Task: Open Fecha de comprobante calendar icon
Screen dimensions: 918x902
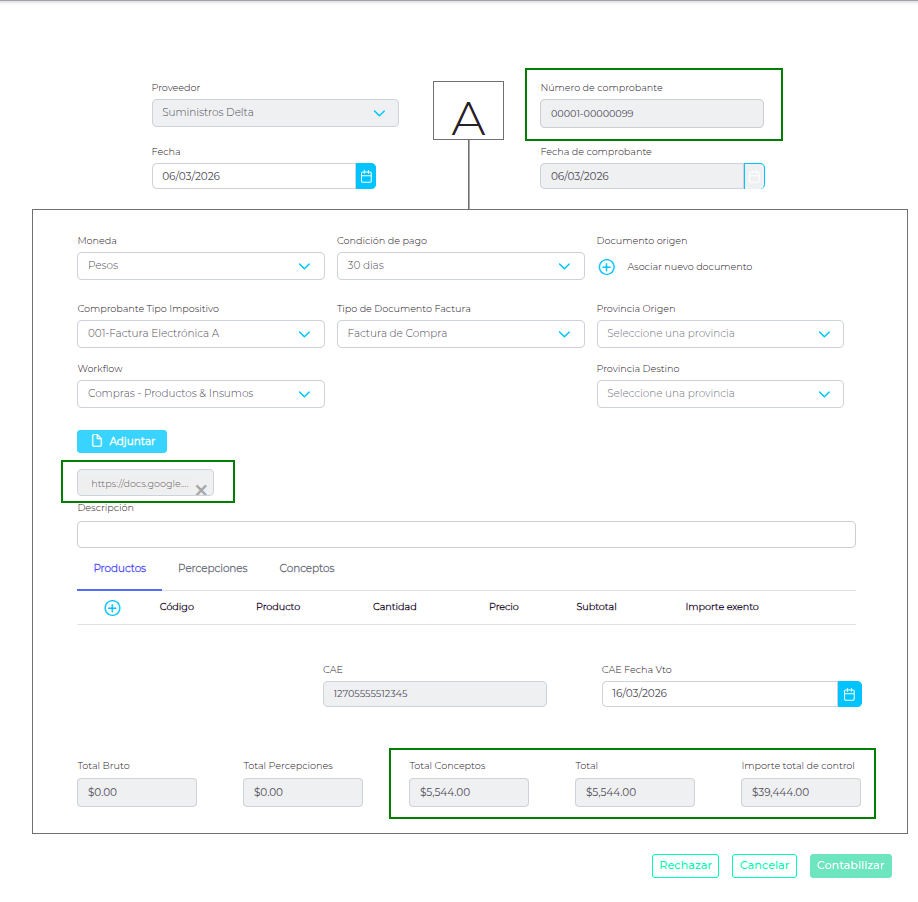Action: 755,177
